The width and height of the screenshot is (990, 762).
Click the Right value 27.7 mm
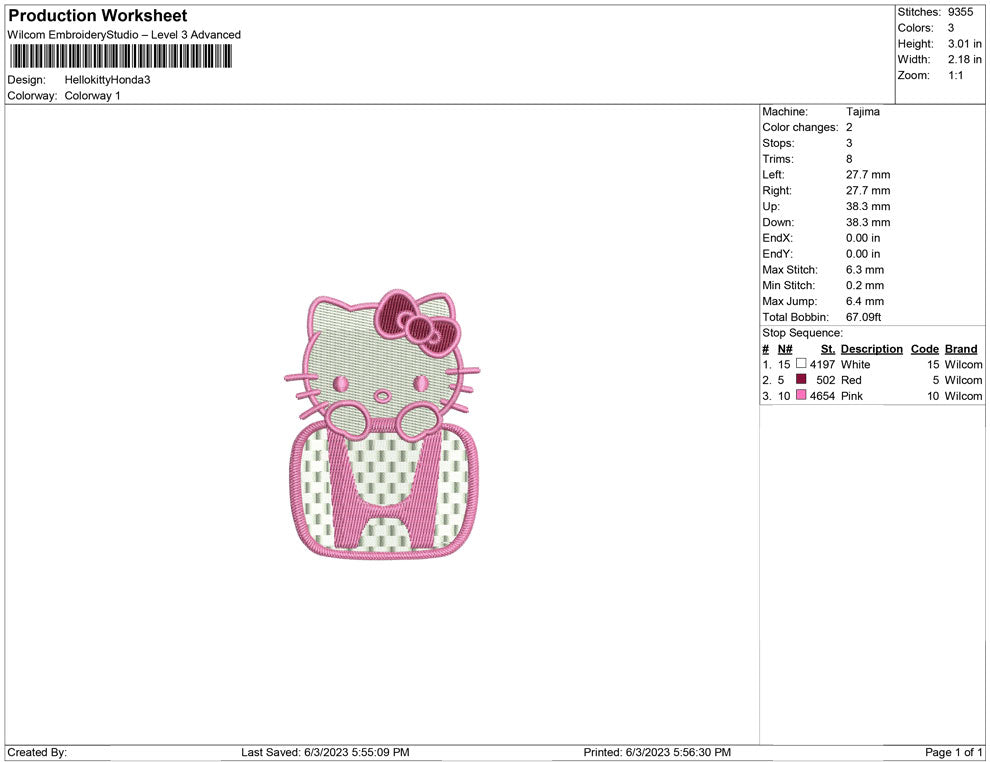pos(868,191)
